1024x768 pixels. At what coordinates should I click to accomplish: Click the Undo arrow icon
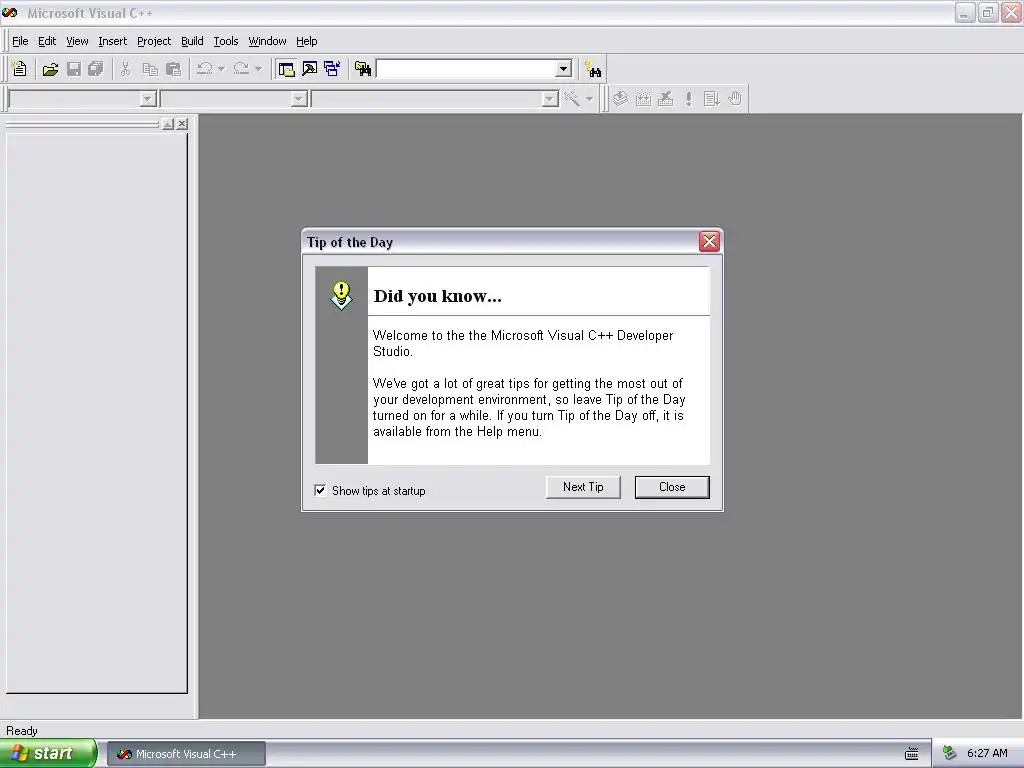point(204,69)
